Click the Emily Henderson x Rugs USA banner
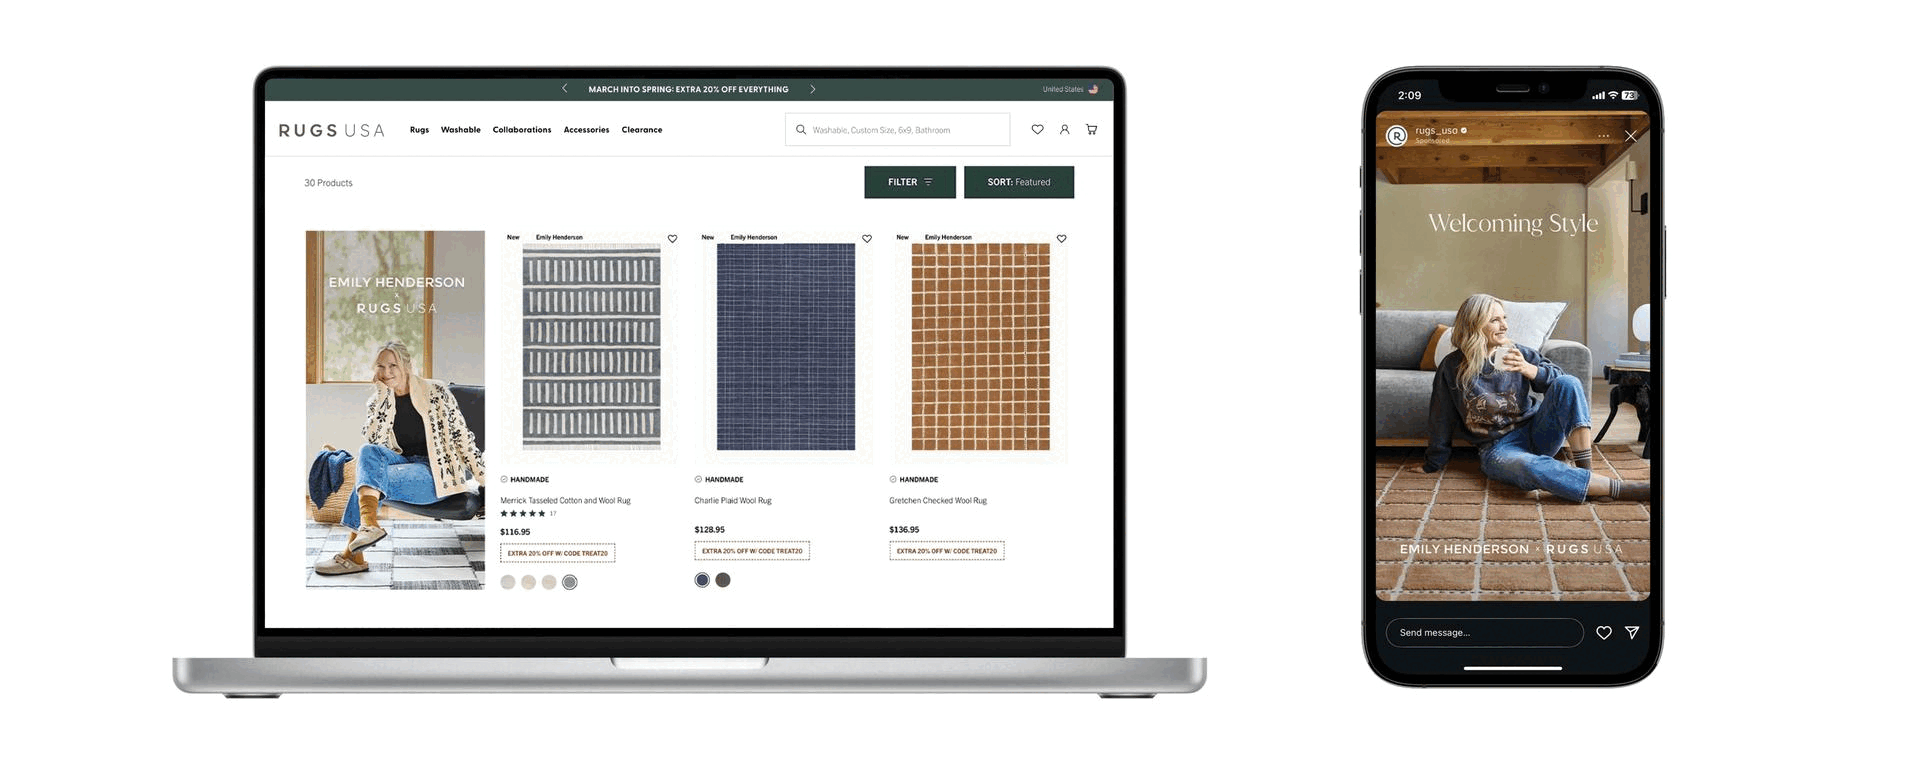Viewport: 1920px width, 768px height. point(395,410)
